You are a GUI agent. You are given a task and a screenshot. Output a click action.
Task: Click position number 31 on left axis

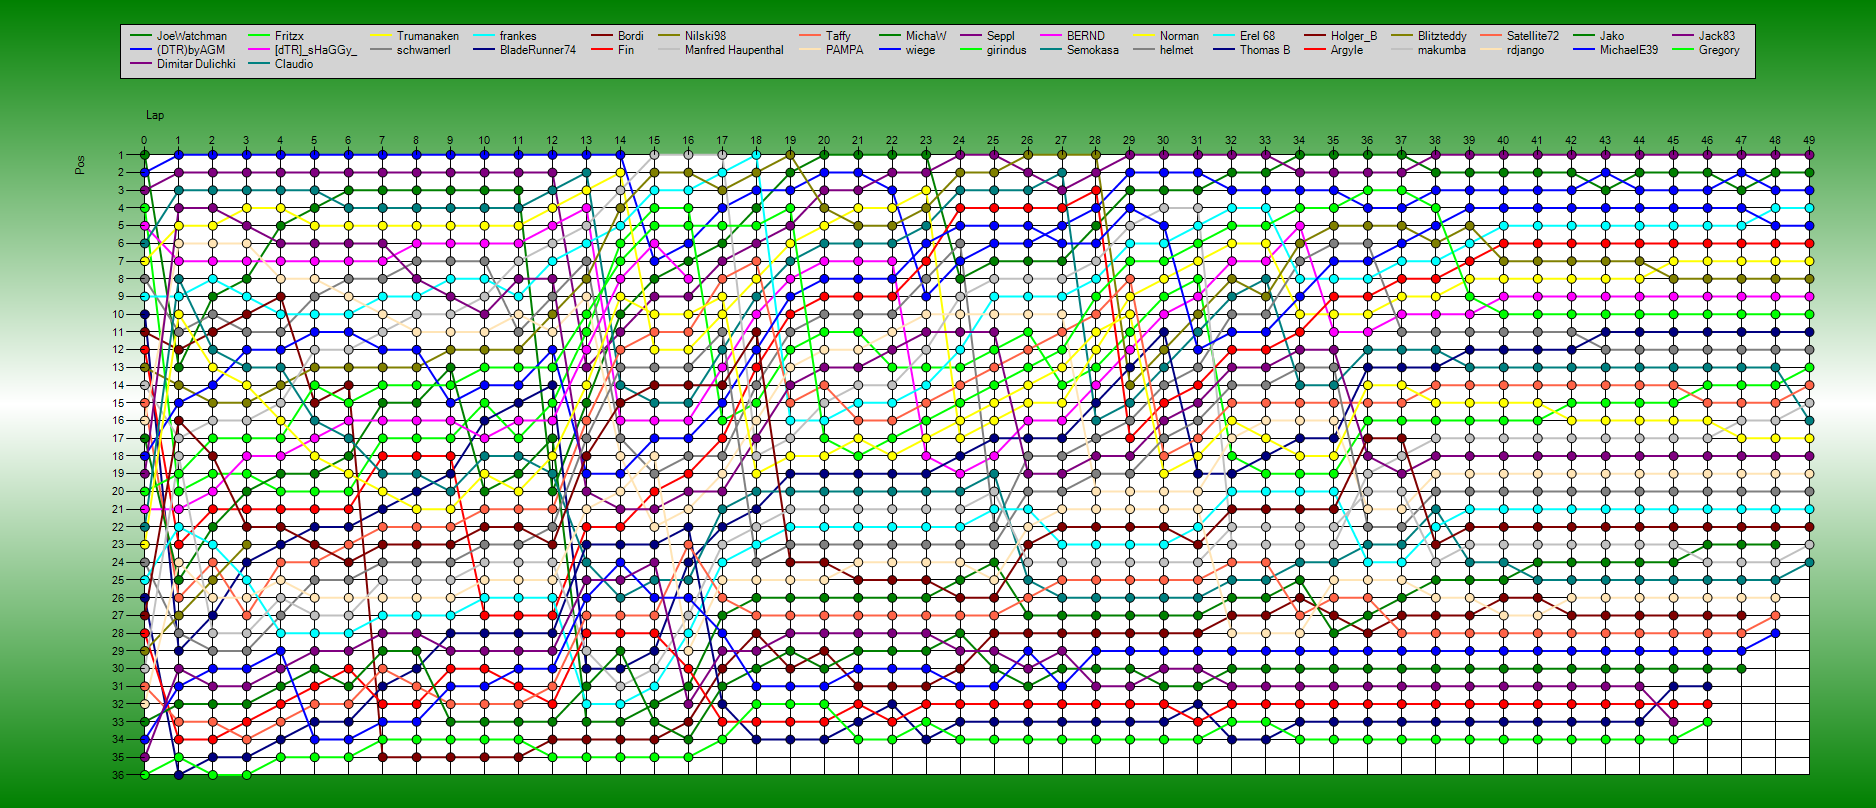(118, 686)
